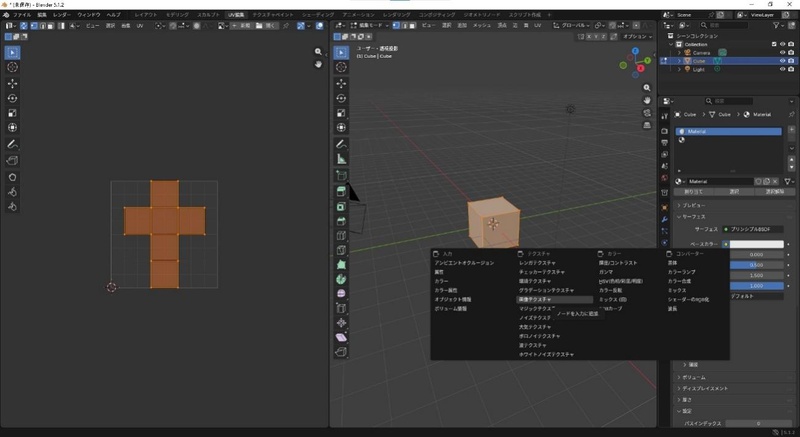This screenshot has width=800, height=437.
Task: Choose Ambient Occlusion from the input column
Action: pos(464,263)
